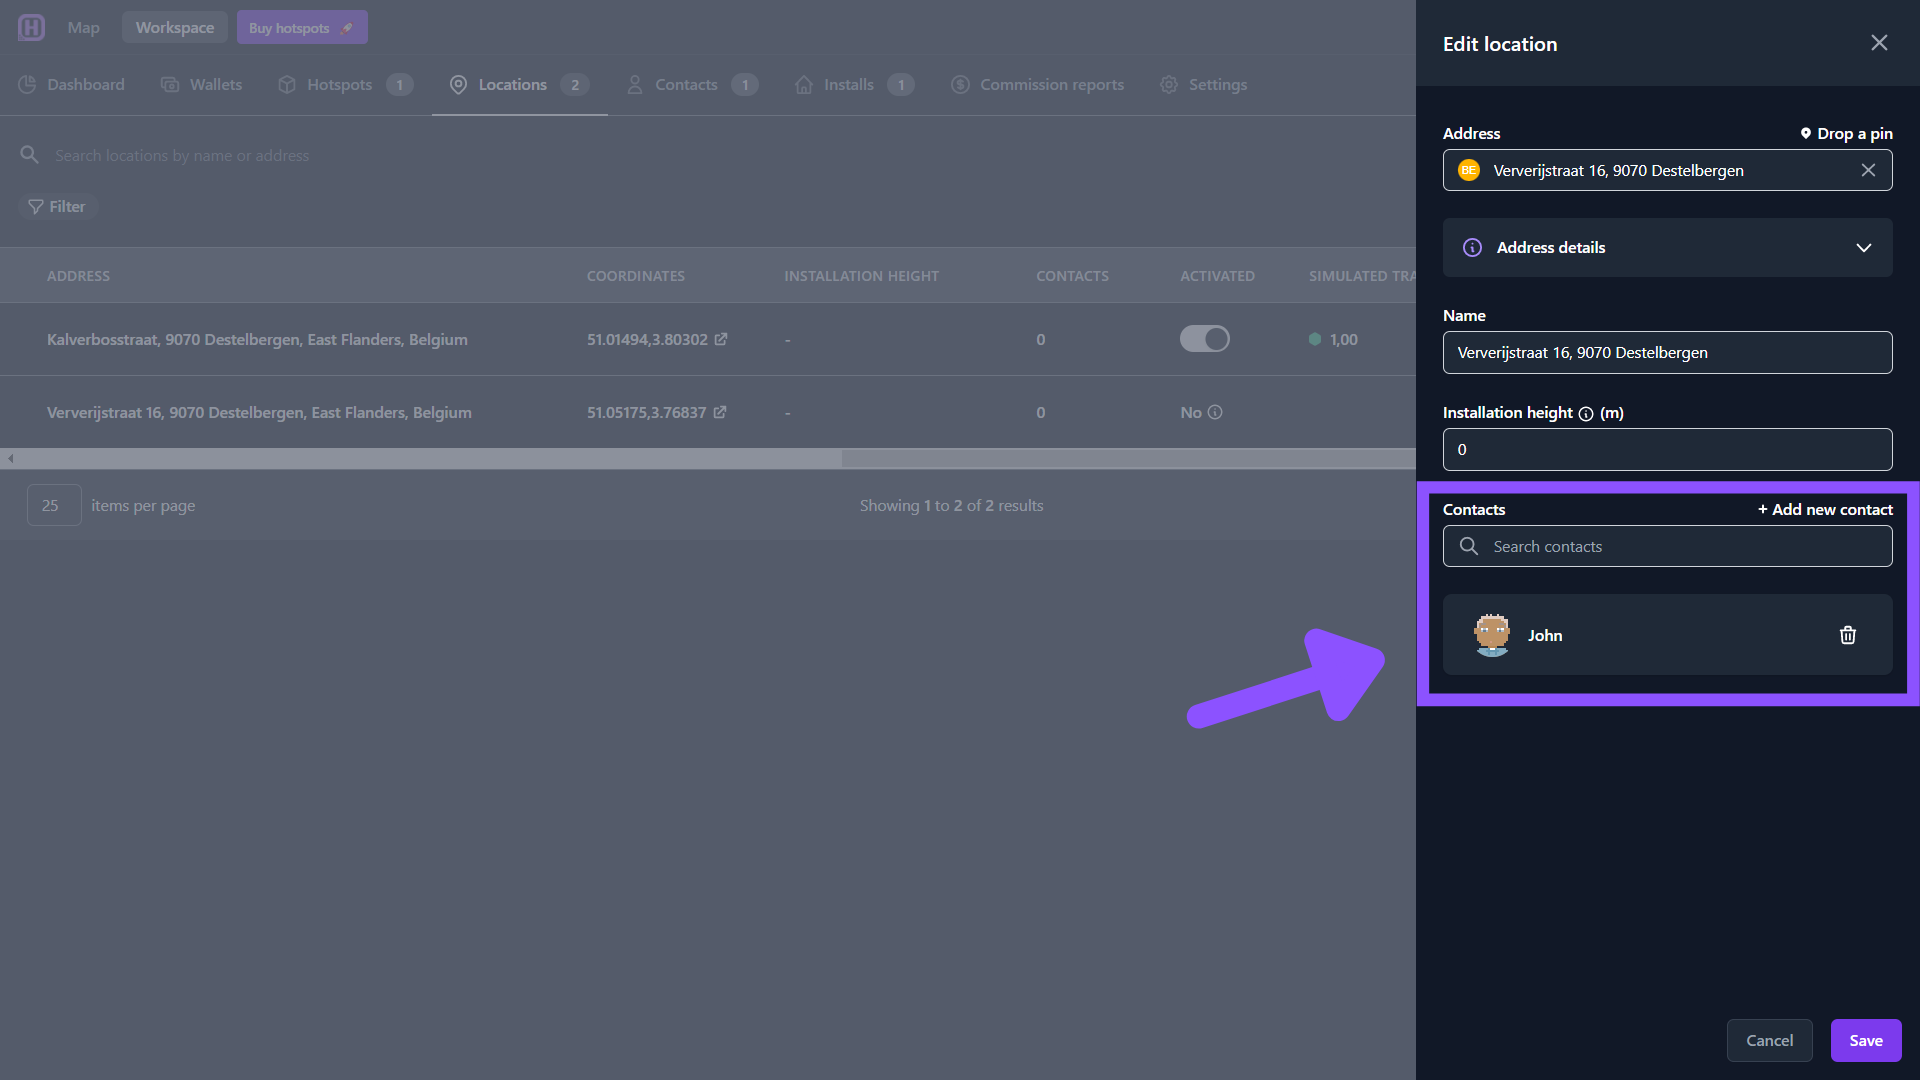Remove John with the trash icon
The width and height of the screenshot is (1920, 1080).
(x=1848, y=635)
